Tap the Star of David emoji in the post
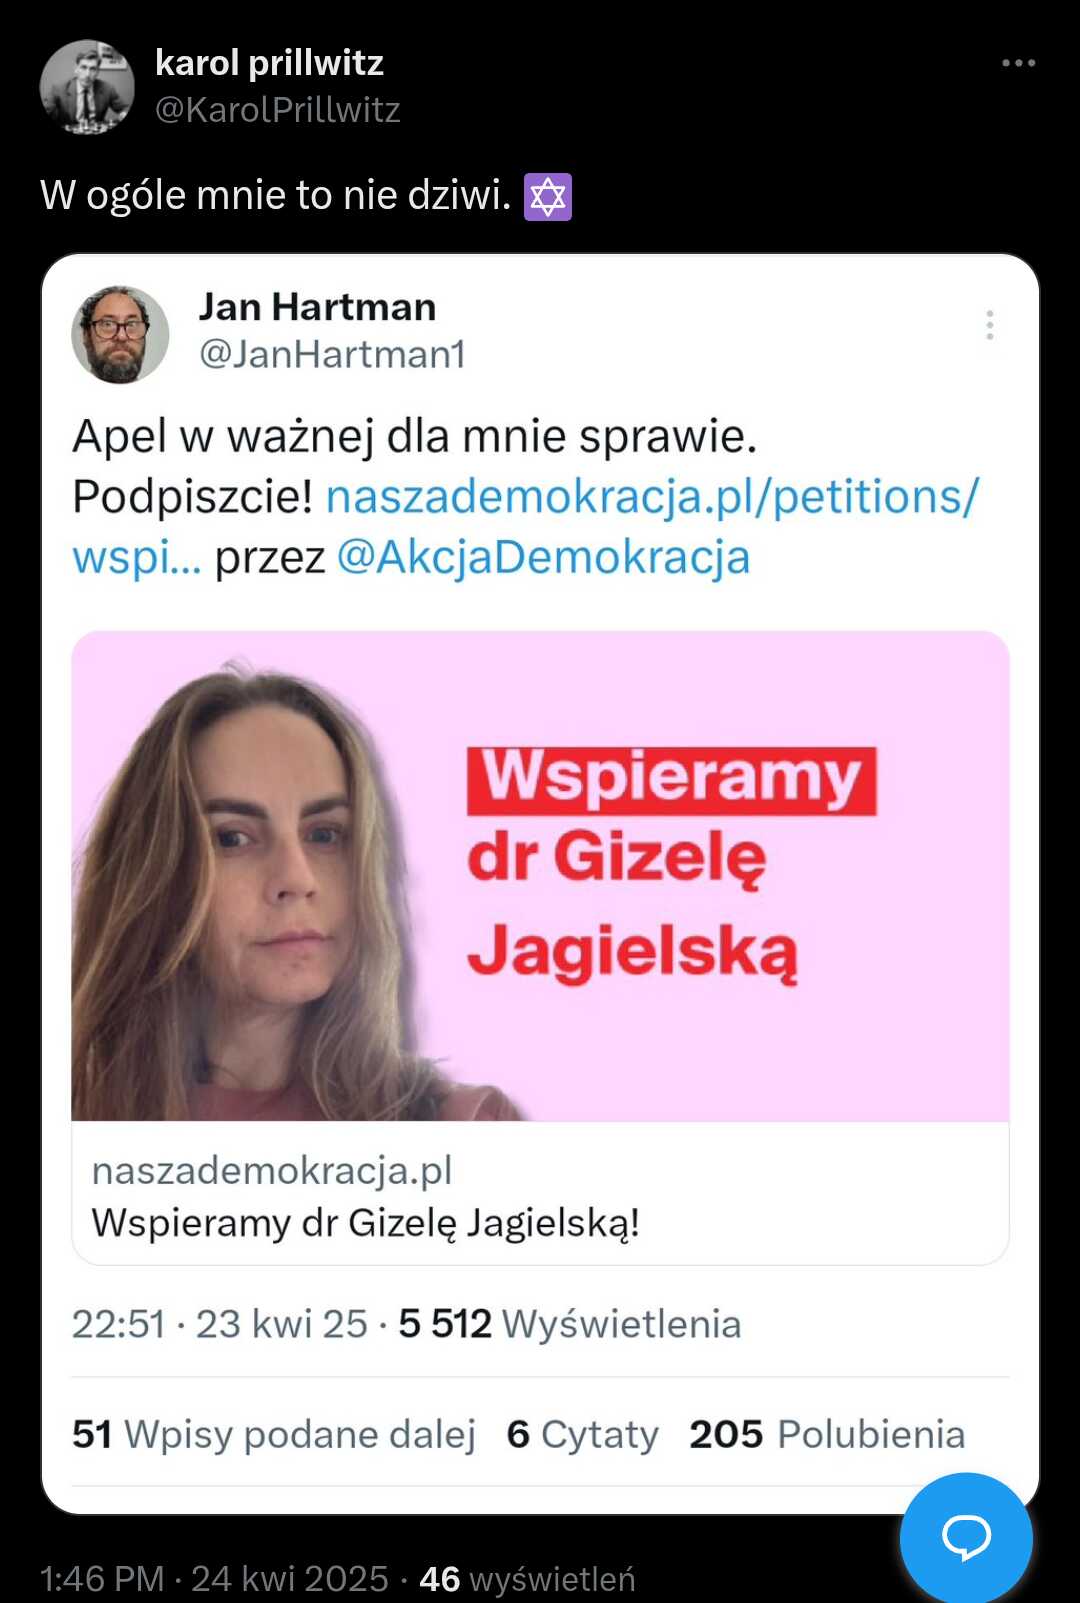The height and width of the screenshot is (1603, 1080). tap(548, 196)
